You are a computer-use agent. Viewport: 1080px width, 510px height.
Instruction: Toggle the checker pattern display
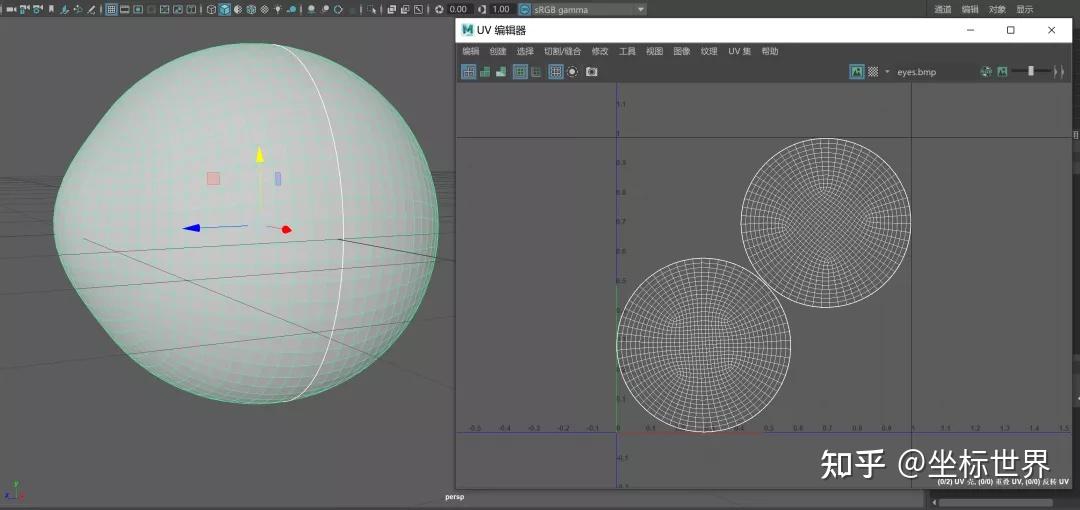tap(873, 72)
